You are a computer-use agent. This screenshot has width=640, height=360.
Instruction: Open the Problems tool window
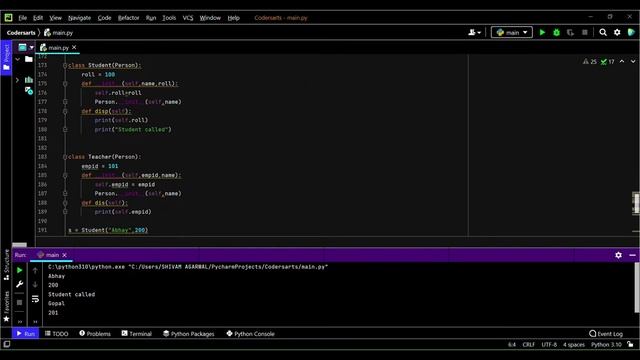[95, 334]
